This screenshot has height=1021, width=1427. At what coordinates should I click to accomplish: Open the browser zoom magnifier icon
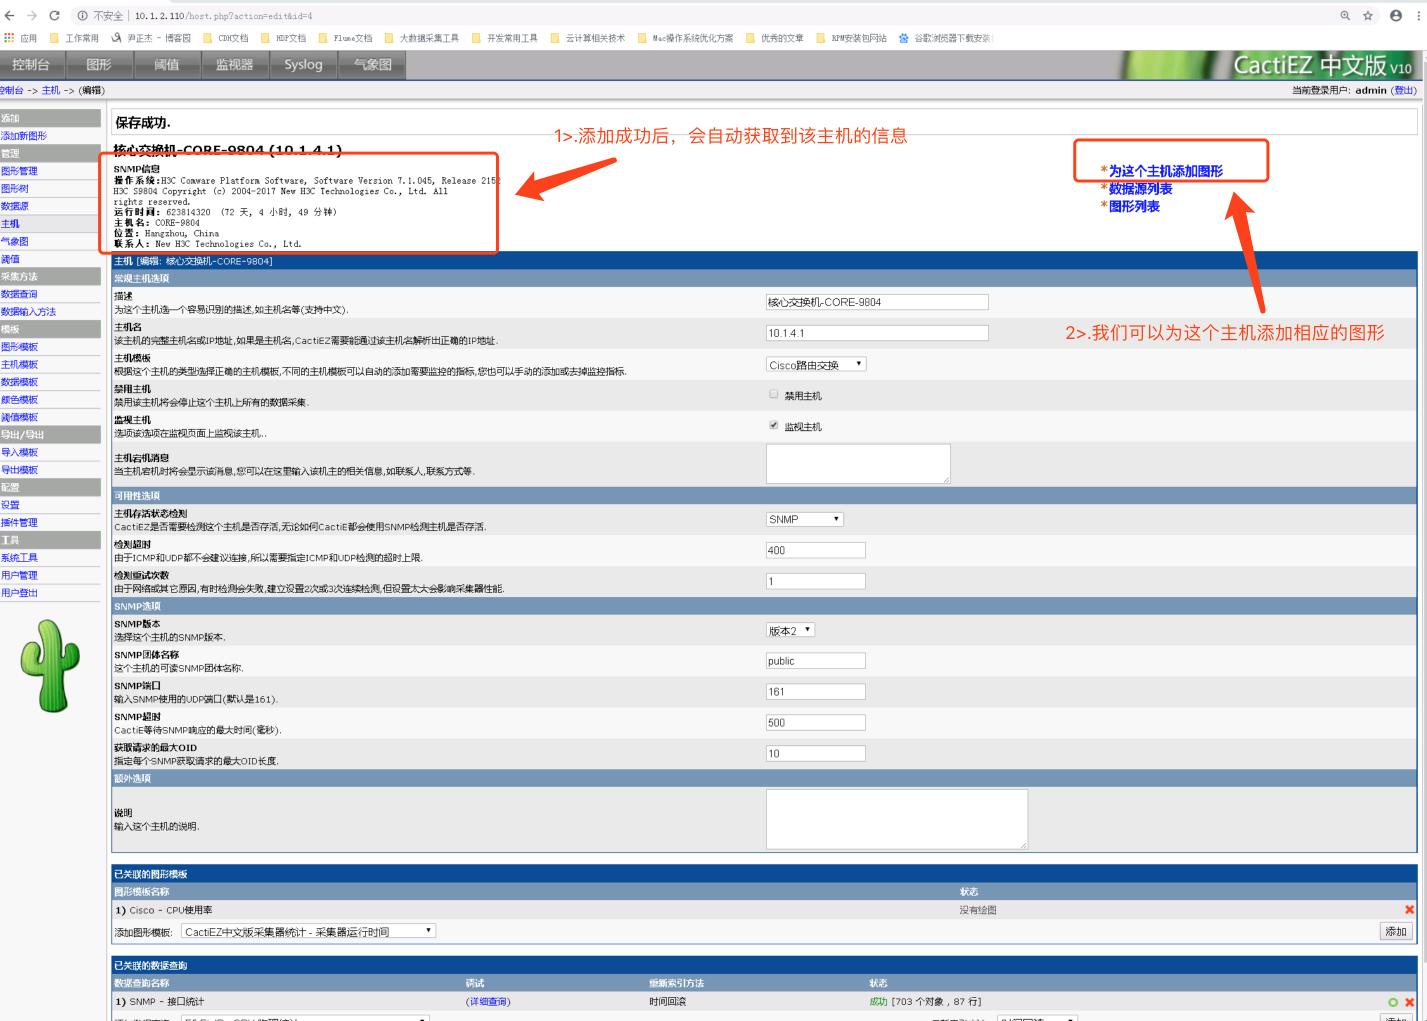1345,16
